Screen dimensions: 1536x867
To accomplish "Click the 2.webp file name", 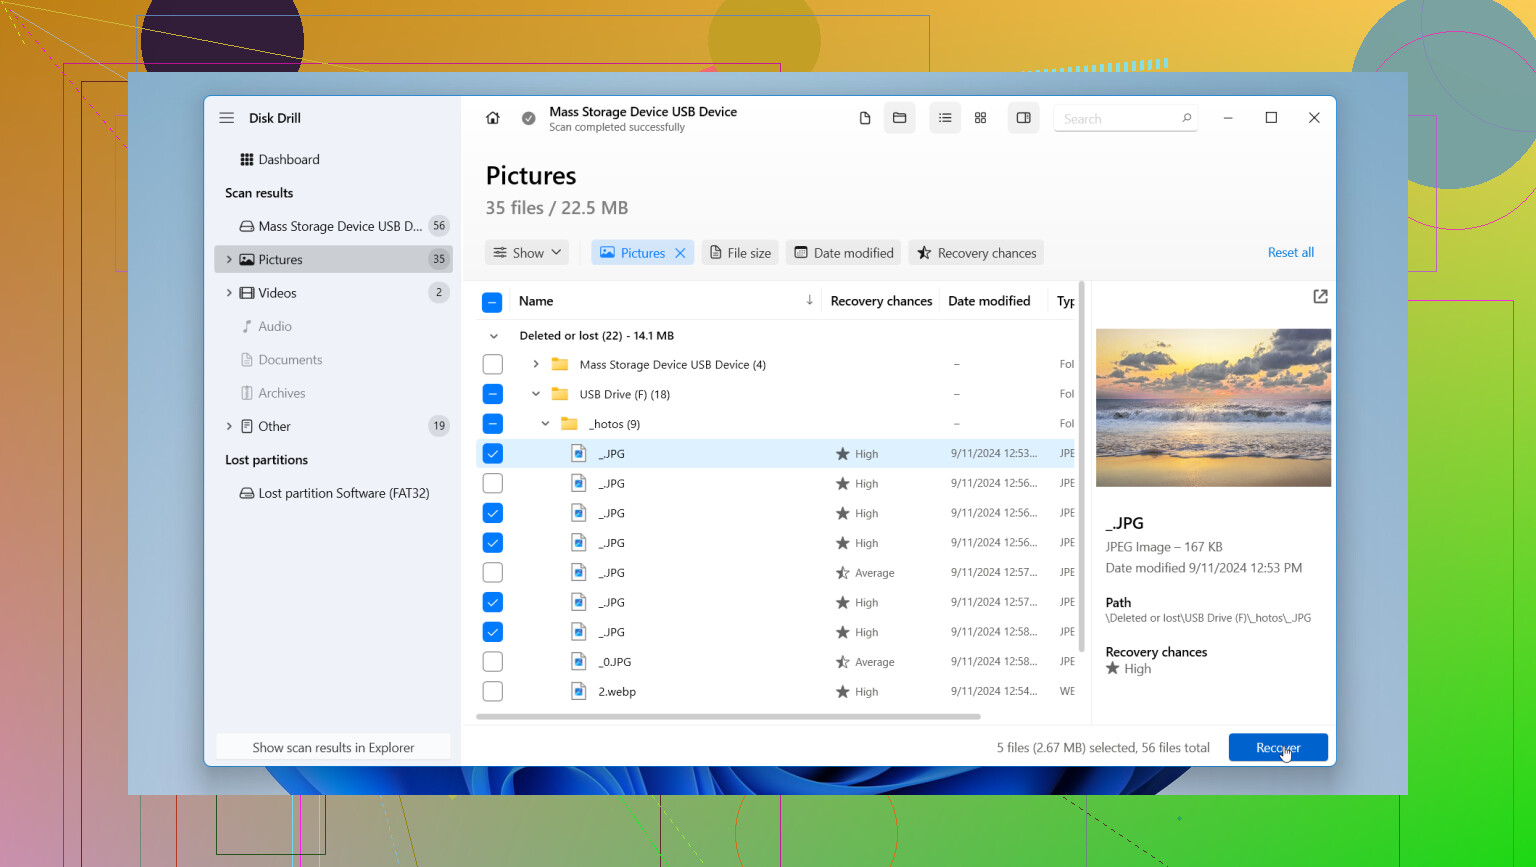I will (617, 692).
